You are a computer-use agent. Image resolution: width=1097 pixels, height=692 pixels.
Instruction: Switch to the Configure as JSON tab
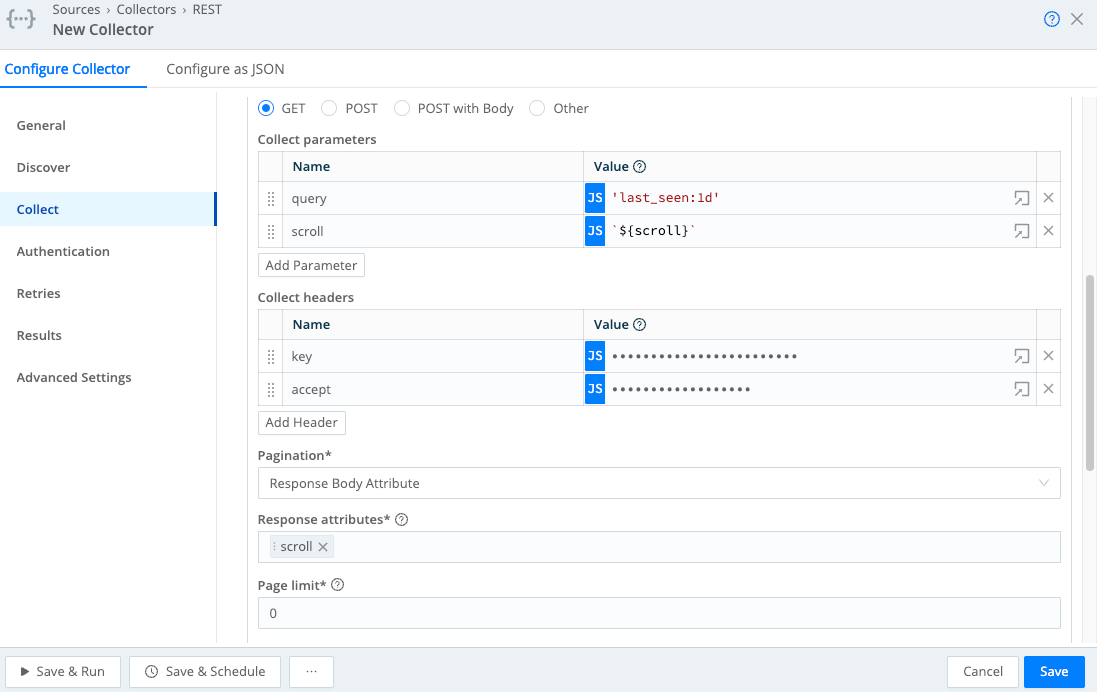(224, 69)
